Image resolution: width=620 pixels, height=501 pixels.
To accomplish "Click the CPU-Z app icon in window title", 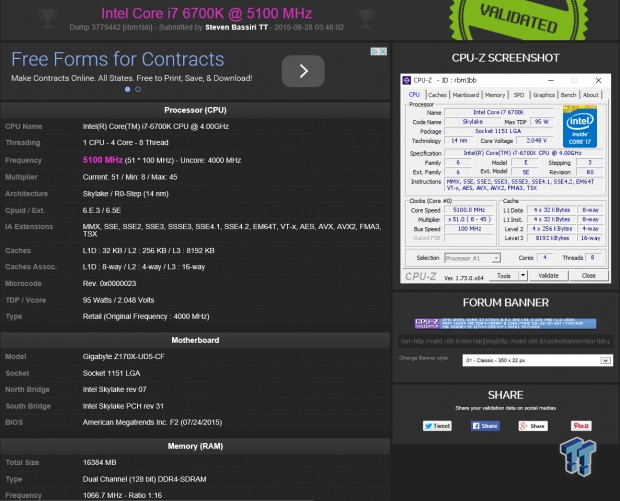I will click(x=406, y=80).
